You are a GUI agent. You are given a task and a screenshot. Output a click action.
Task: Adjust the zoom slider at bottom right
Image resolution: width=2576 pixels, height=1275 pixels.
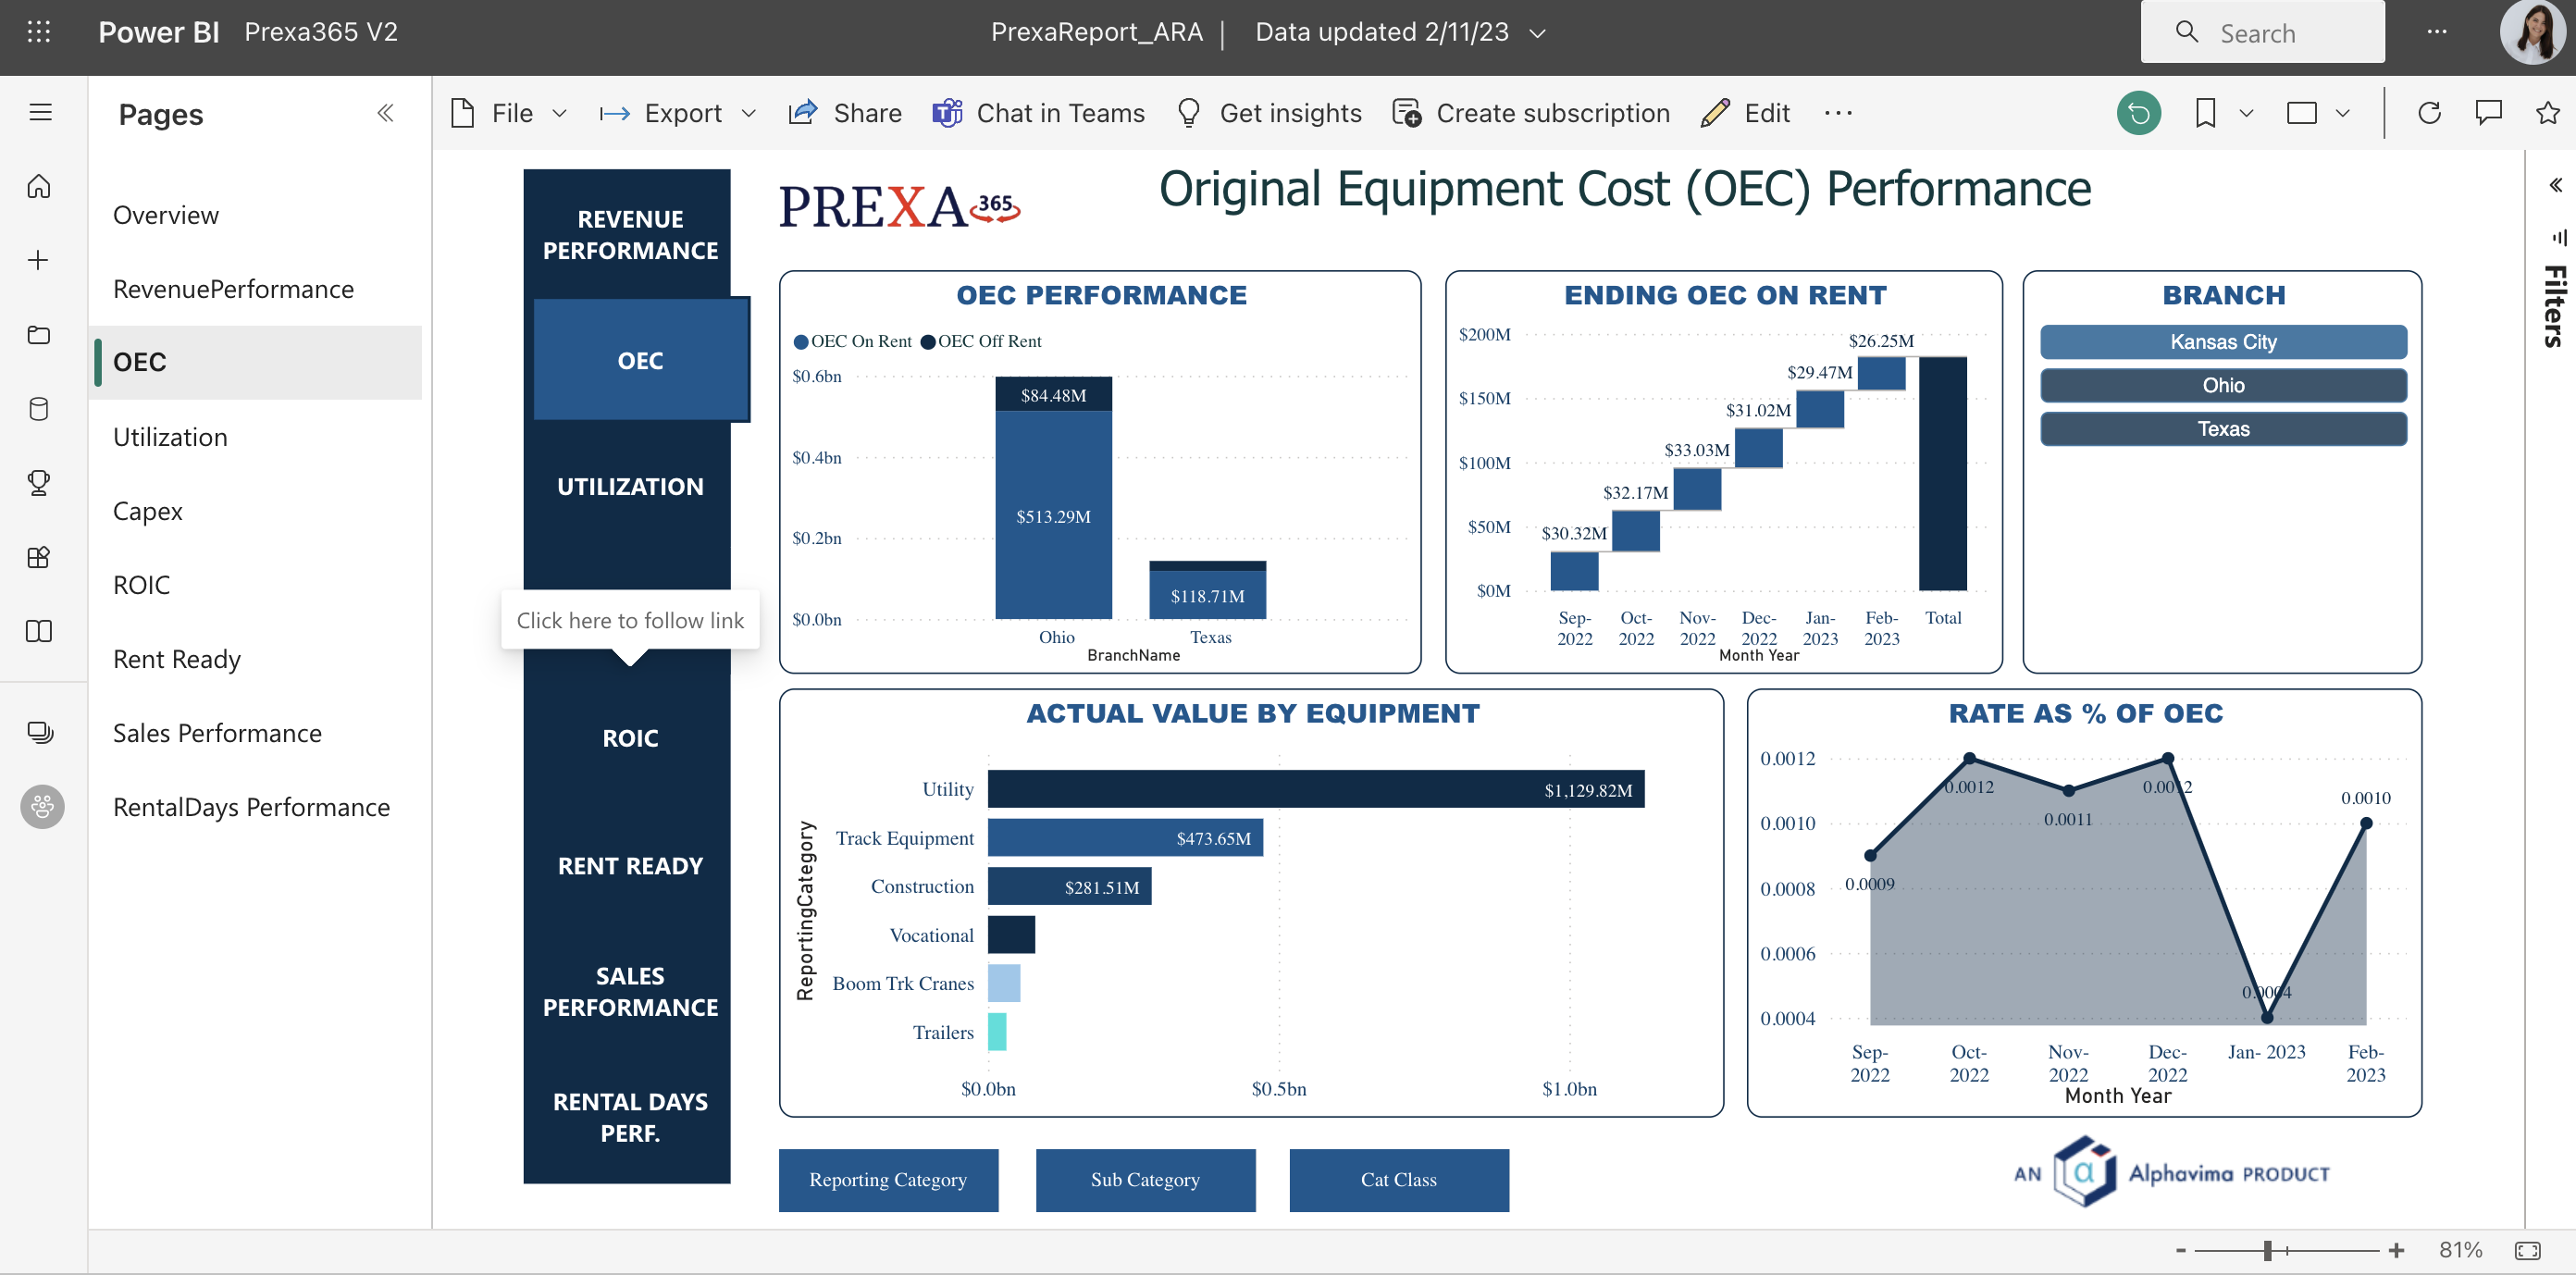(x=2268, y=1249)
